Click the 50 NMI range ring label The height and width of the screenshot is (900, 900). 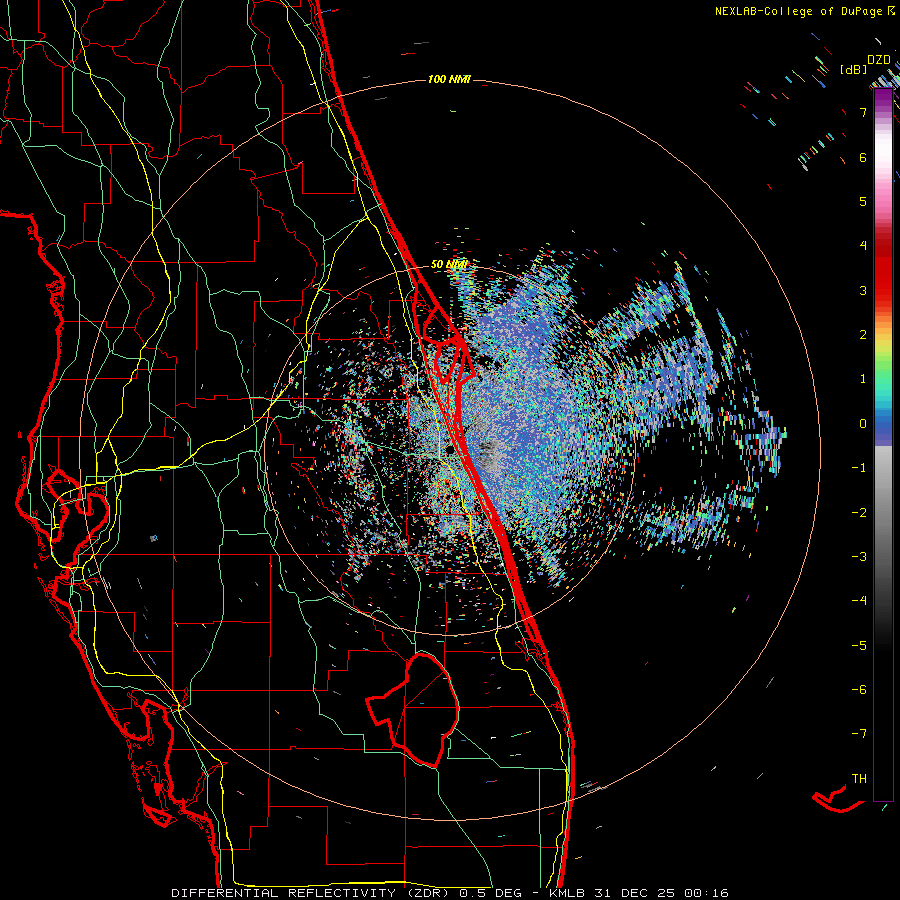coord(449,265)
